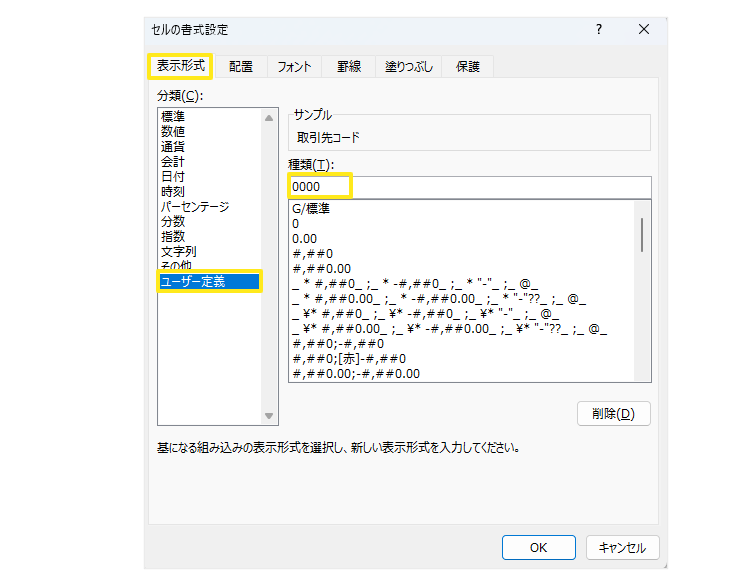Select ユーザー定義 category
754x573 pixels.
click(x=193, y=282)
